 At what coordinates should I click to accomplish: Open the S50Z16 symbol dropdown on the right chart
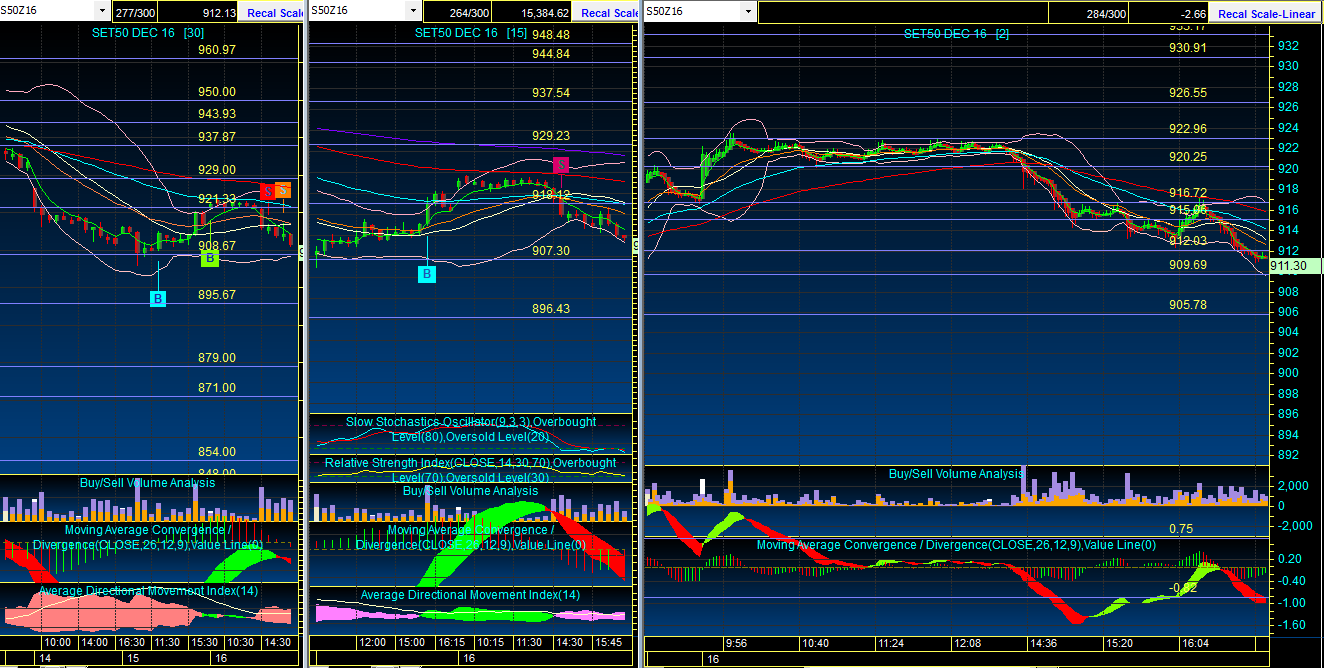coord(747,11)
